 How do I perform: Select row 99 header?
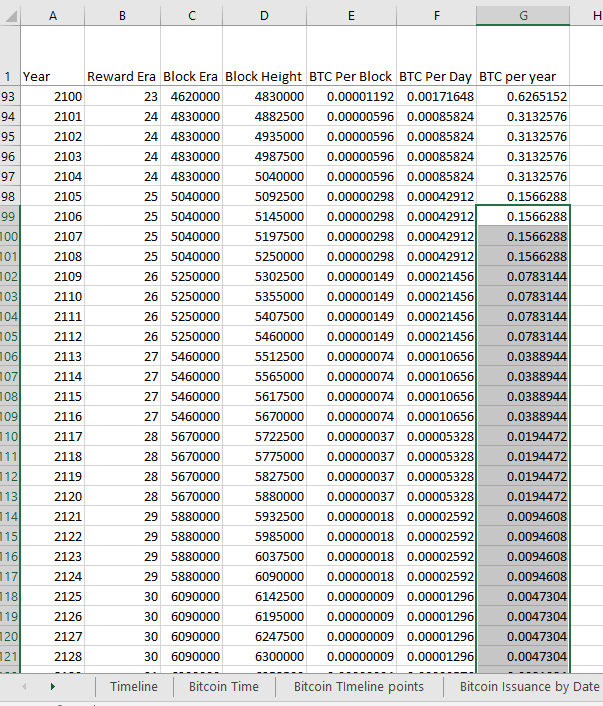[9, 217]
